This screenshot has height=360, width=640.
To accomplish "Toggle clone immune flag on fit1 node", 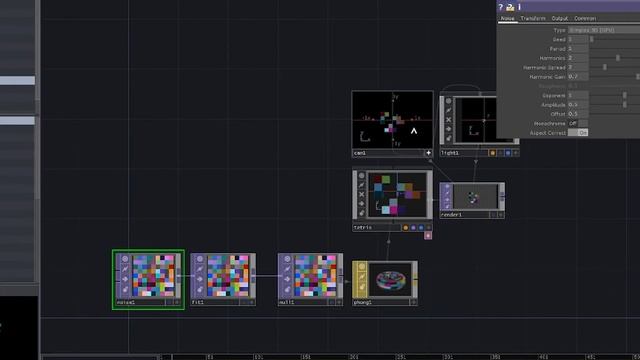I will (200, 269).
